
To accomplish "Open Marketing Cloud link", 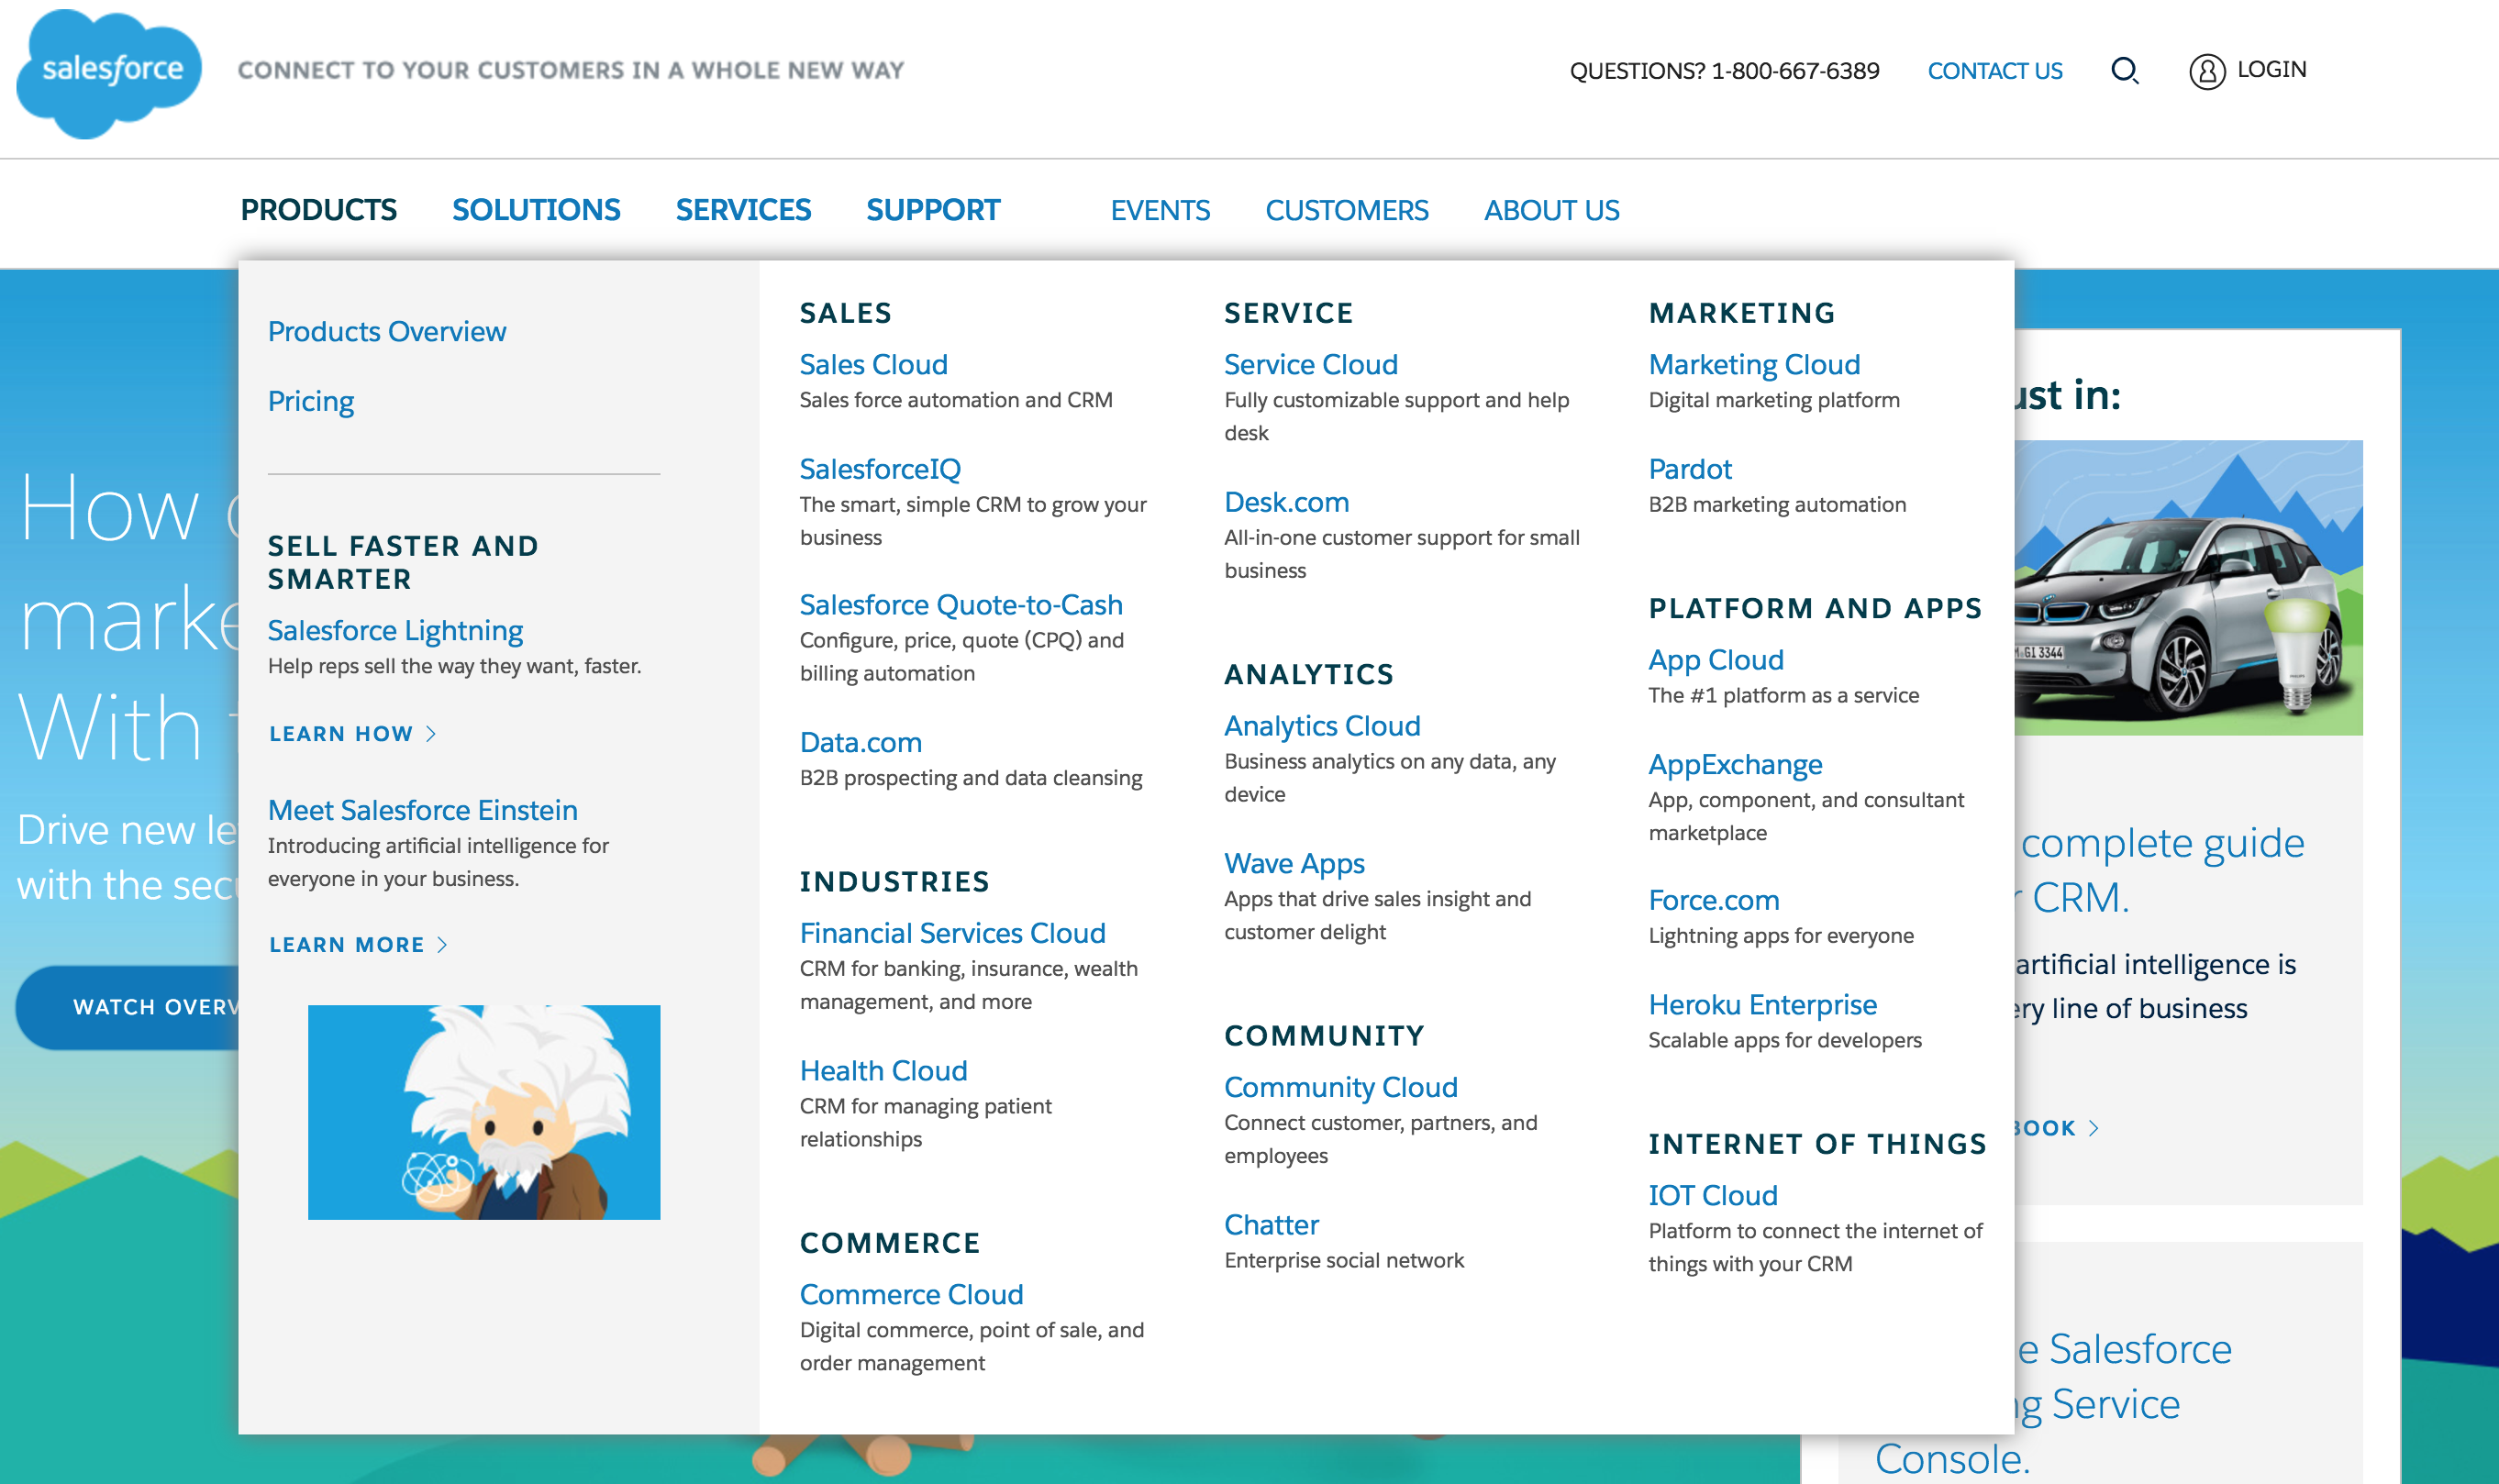I will (1754, 364).
